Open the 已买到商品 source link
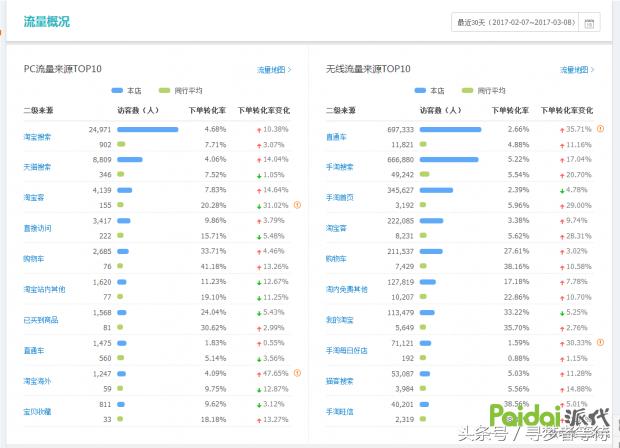The image size is (620, 448). point(41,320)
